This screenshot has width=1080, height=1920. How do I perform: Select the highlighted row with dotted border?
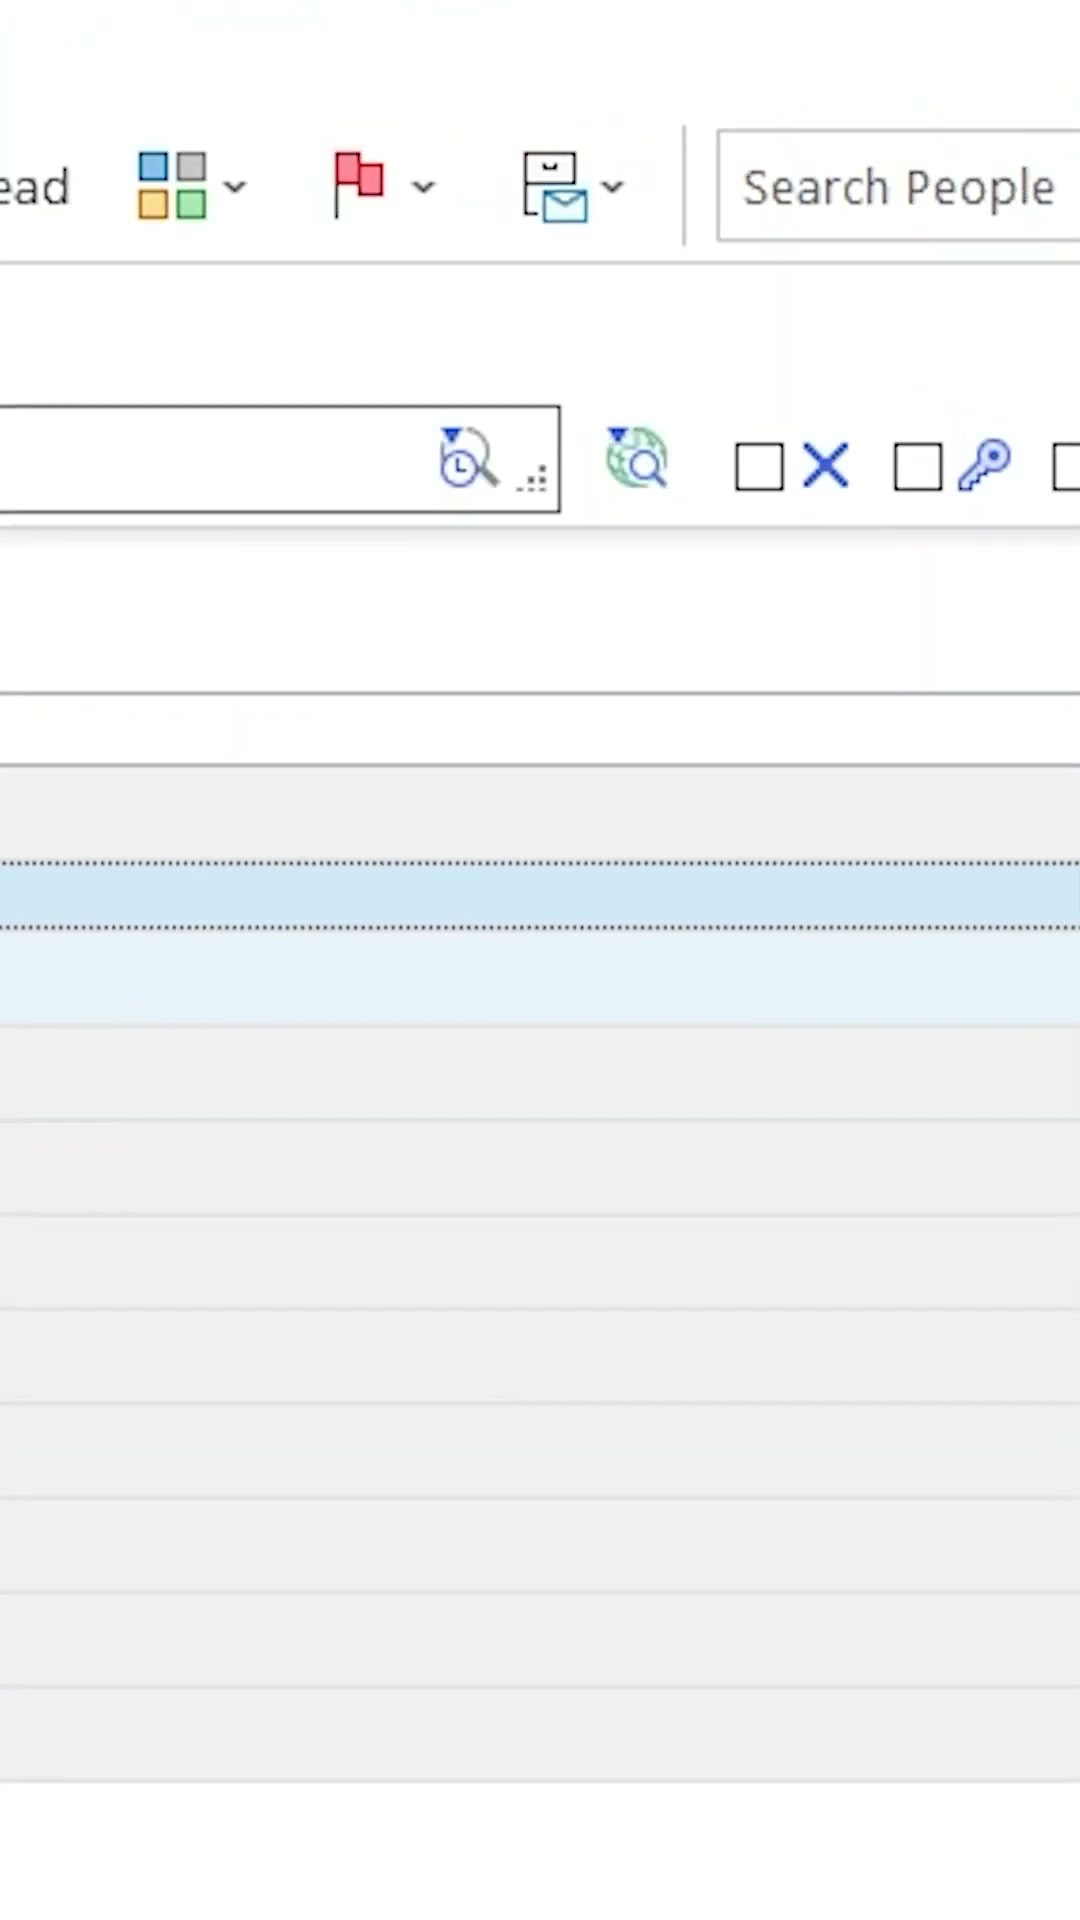pos(540,896)
